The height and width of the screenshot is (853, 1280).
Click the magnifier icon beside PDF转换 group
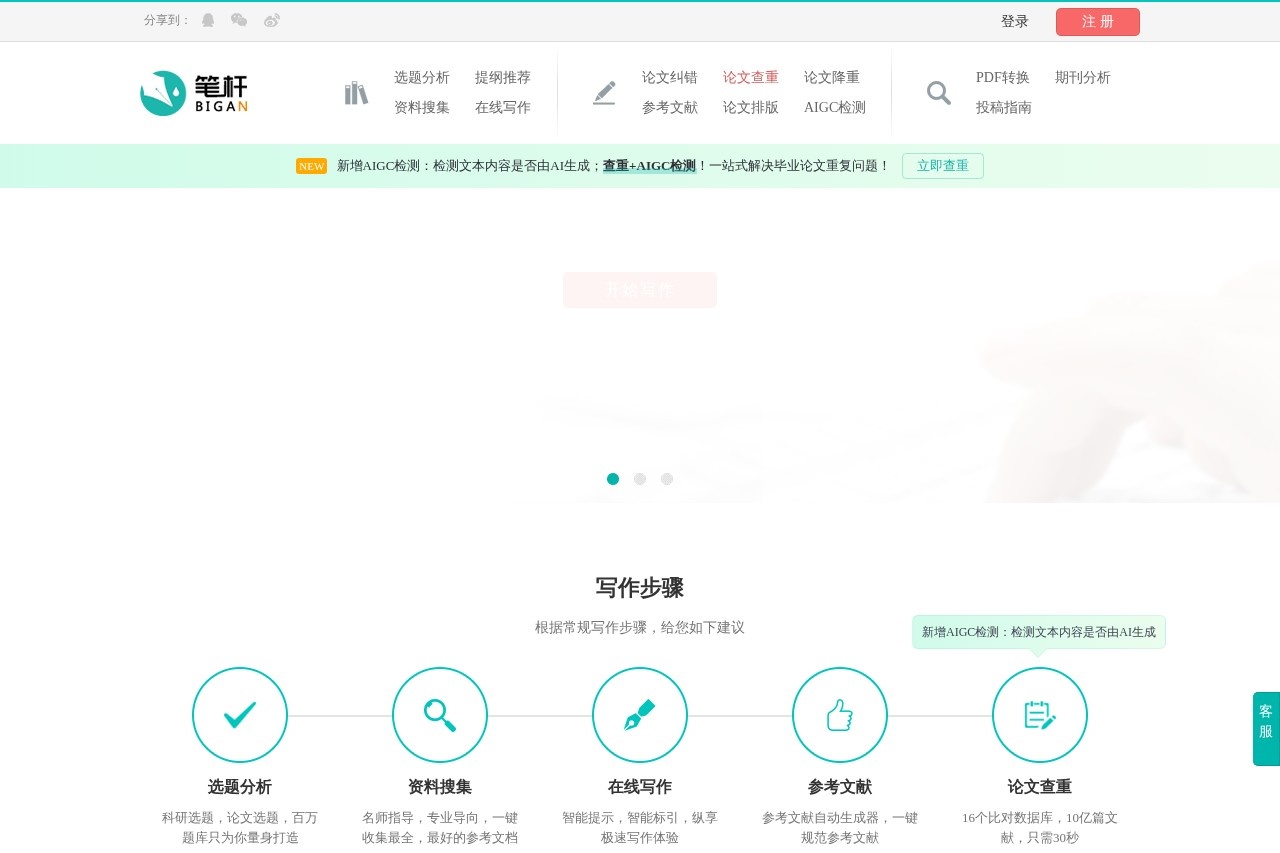click(938, 92)
